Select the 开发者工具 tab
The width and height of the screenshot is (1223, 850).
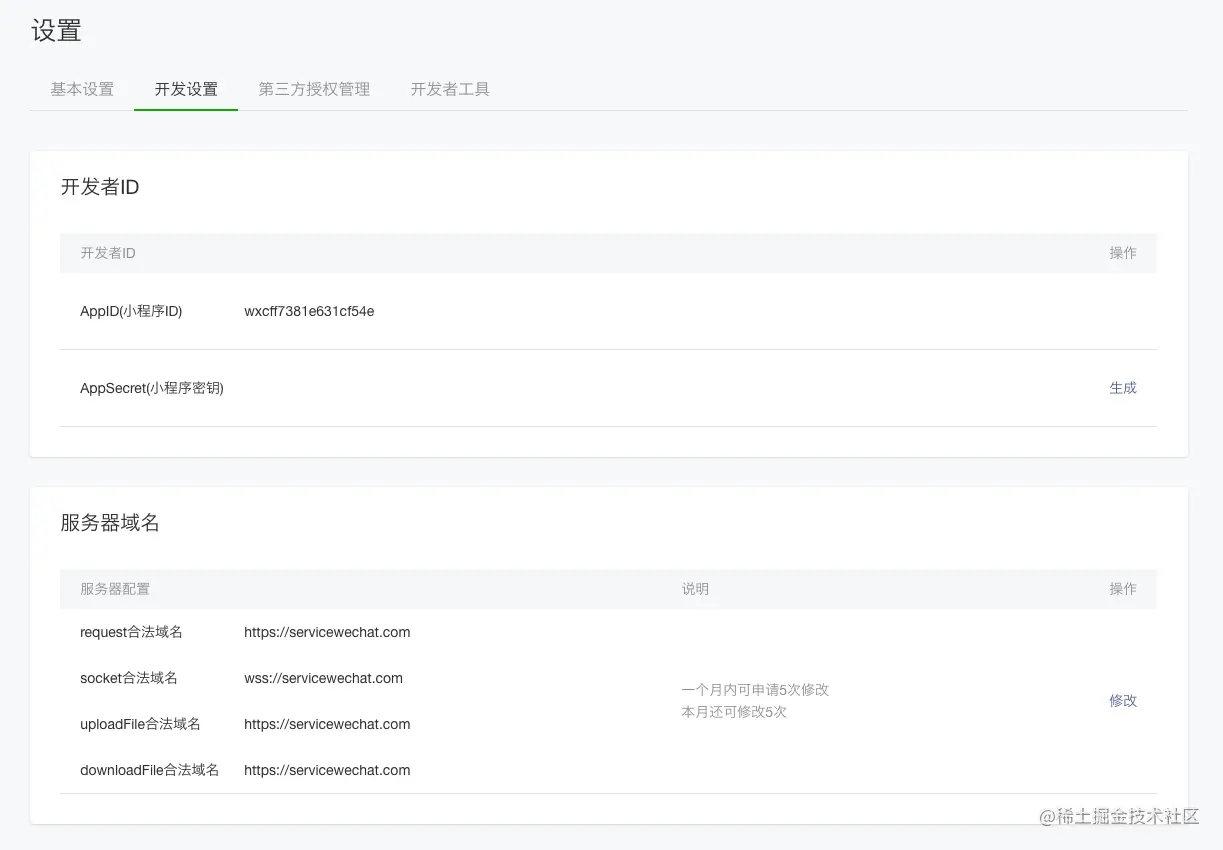449,89
